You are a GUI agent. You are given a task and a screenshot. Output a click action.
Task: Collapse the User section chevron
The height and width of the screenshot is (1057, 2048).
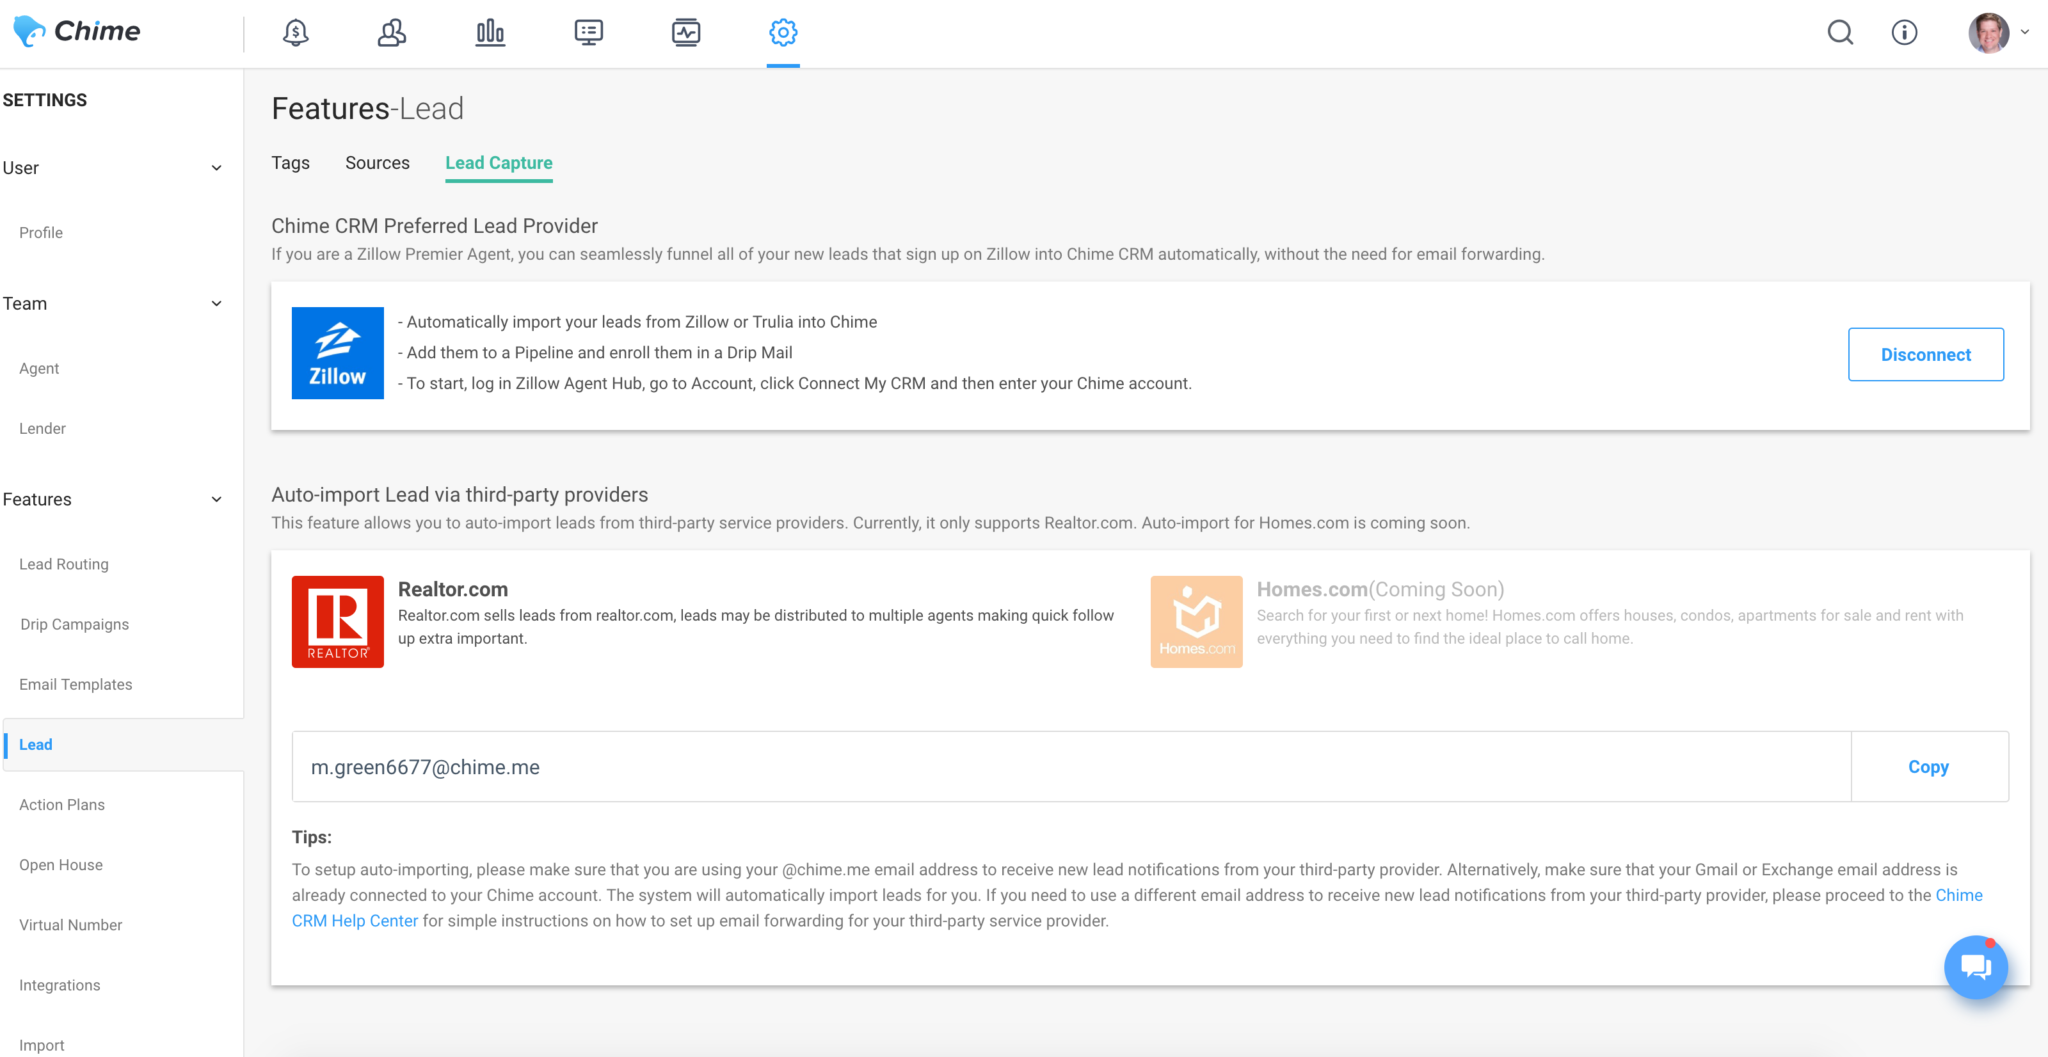tap(217, 168)
